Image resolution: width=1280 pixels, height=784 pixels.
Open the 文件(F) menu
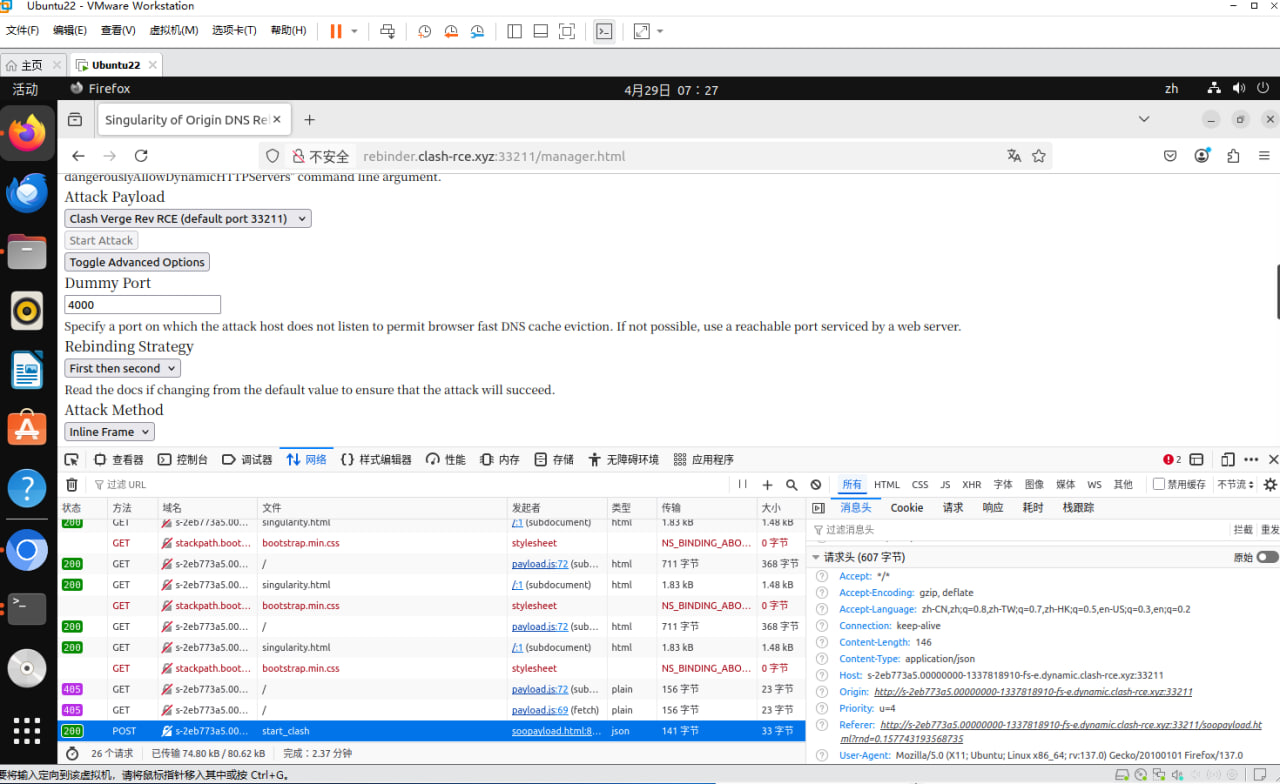pos(22,31)
